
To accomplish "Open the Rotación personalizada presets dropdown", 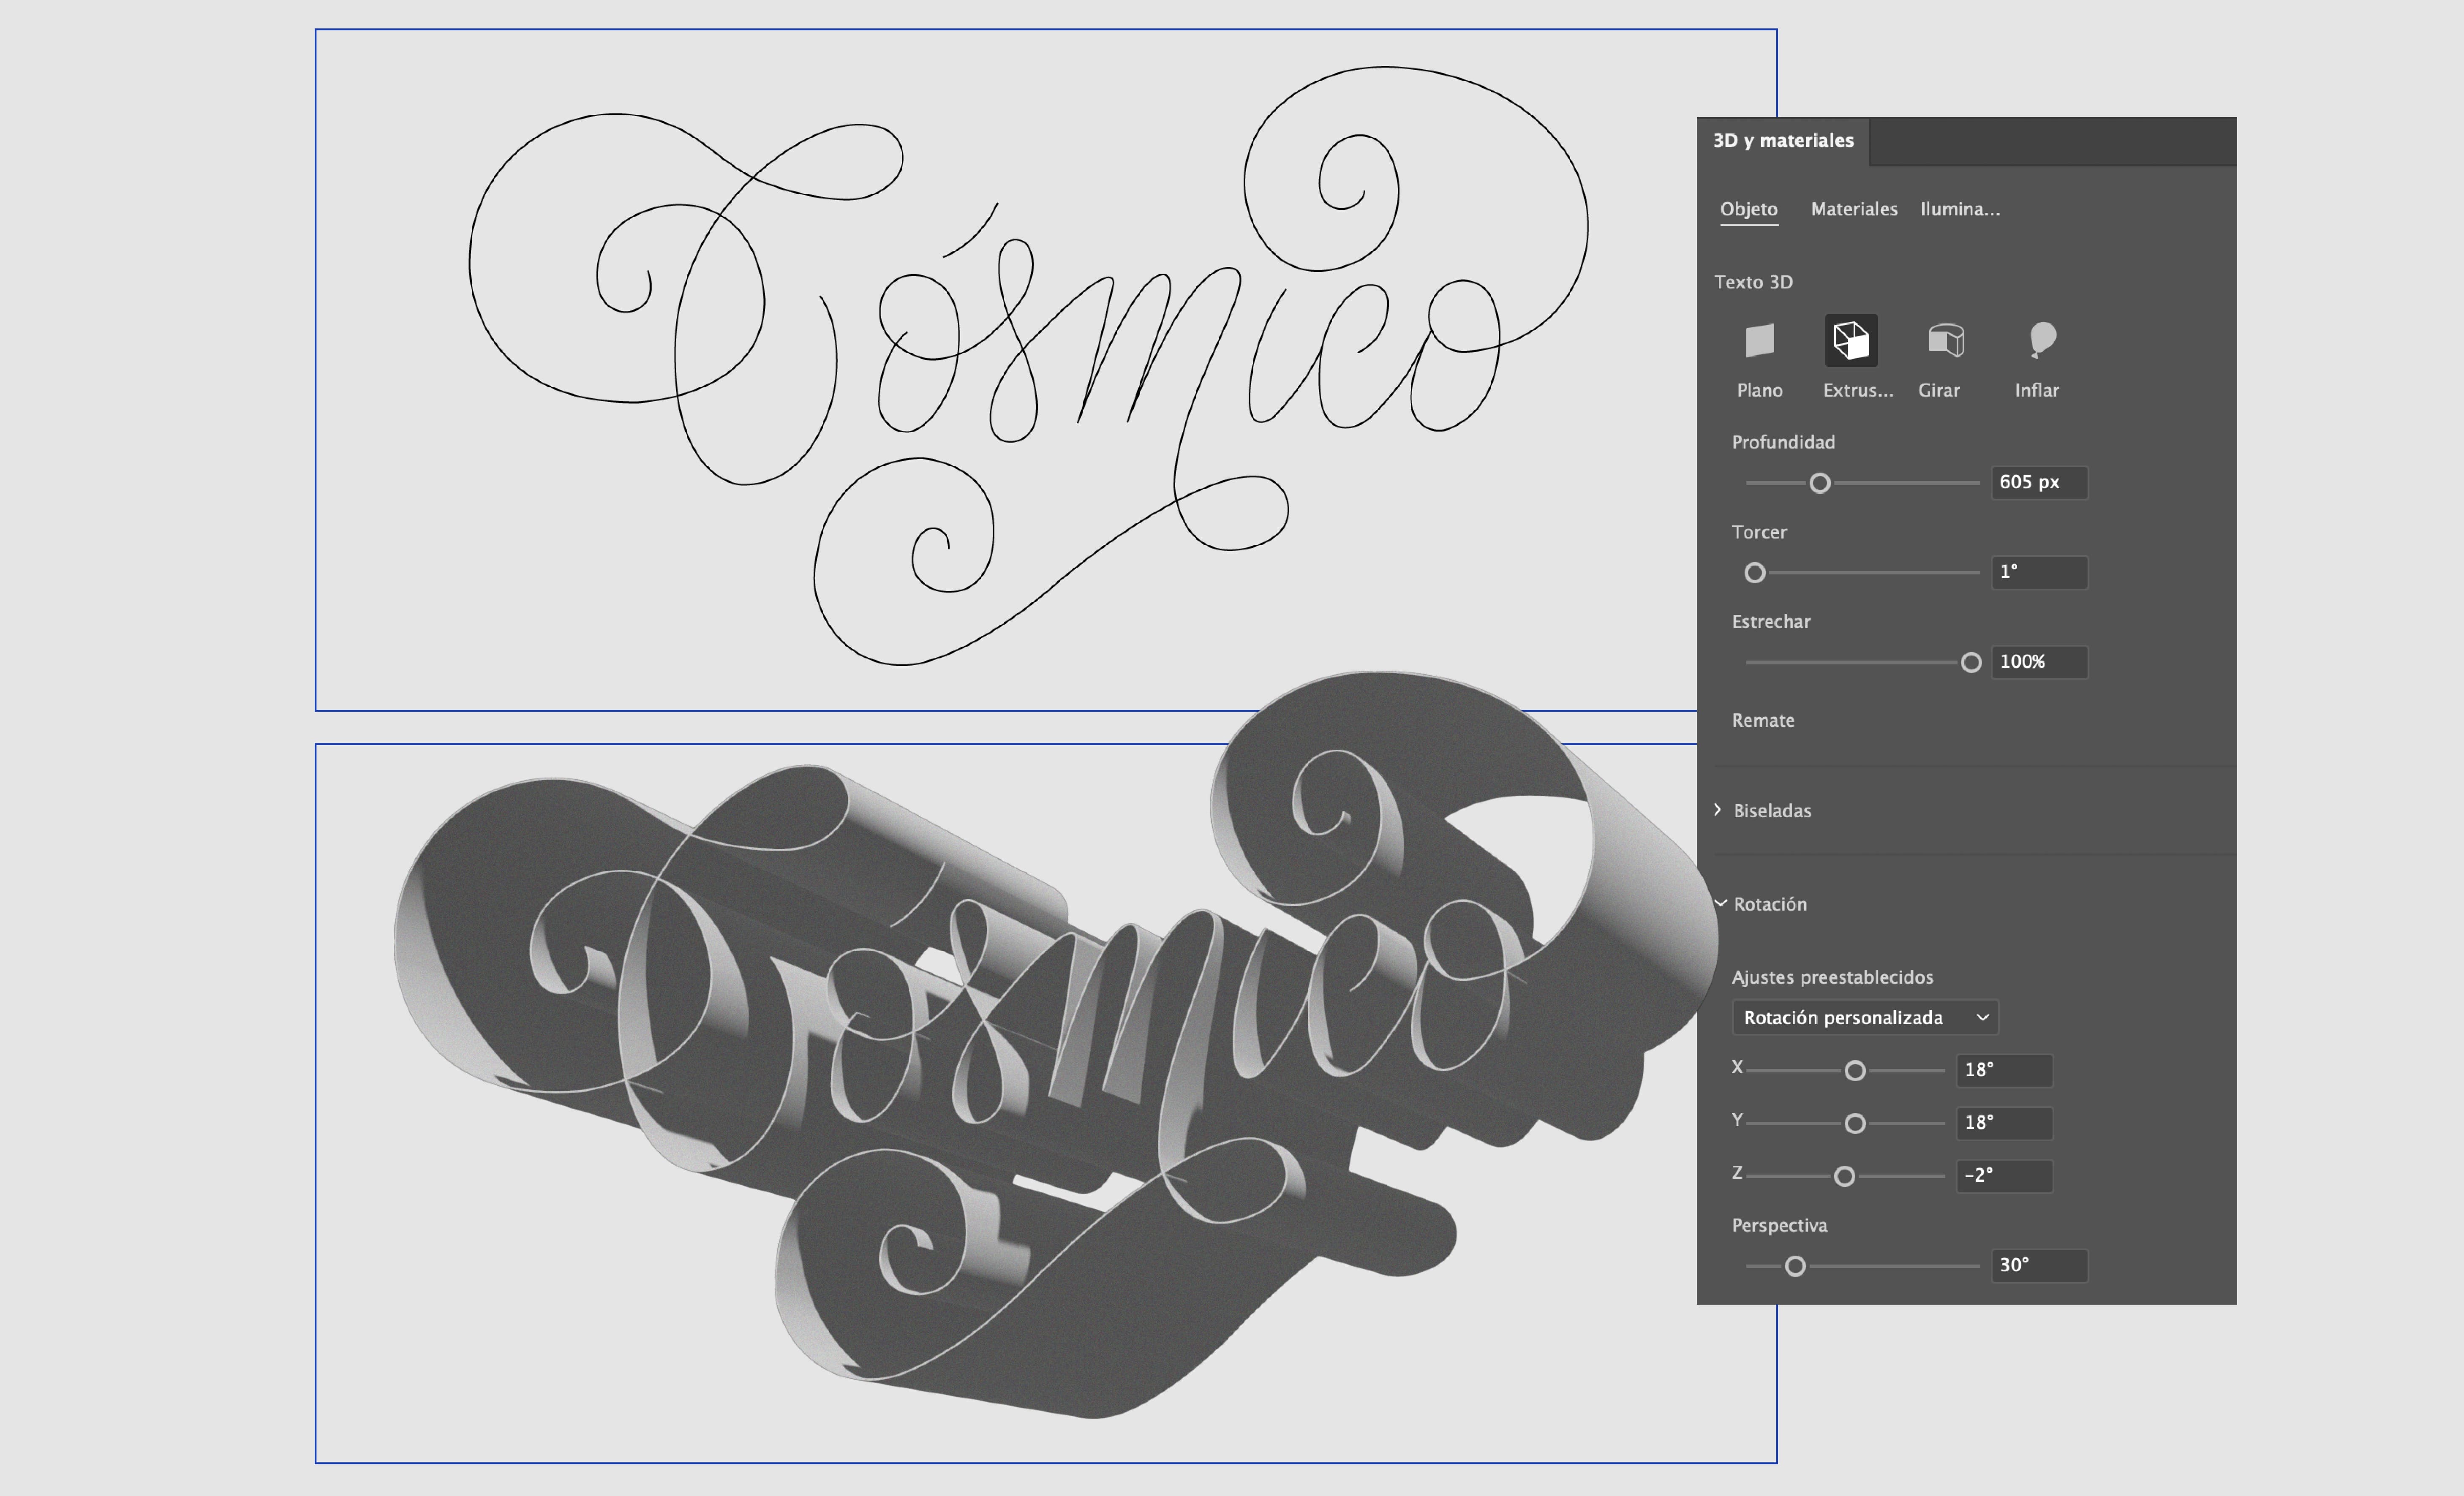I will coord(1864,1017).
